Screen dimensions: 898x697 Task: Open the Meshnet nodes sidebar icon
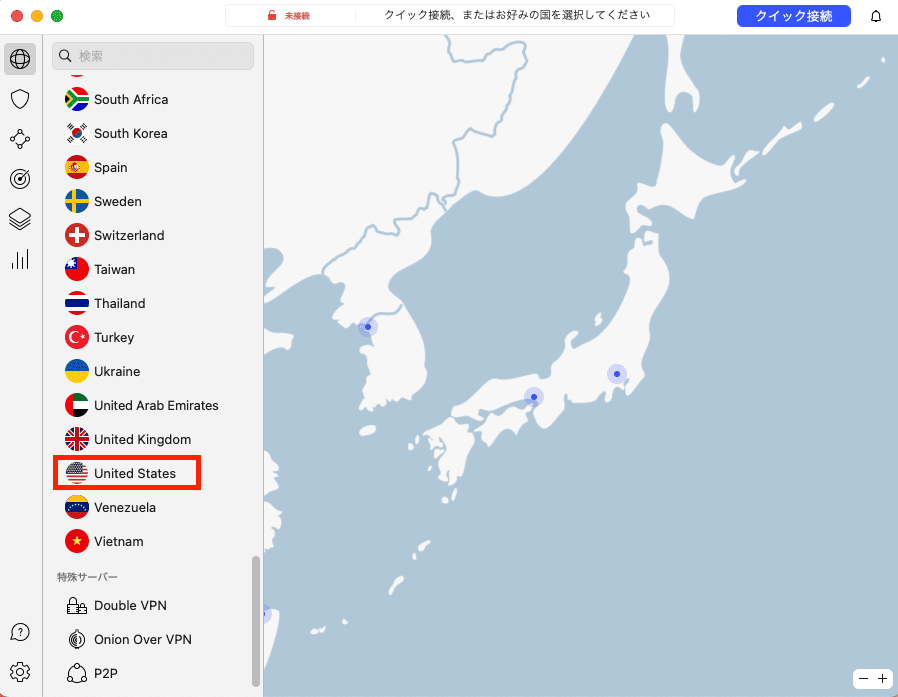[x=20, y=139]
